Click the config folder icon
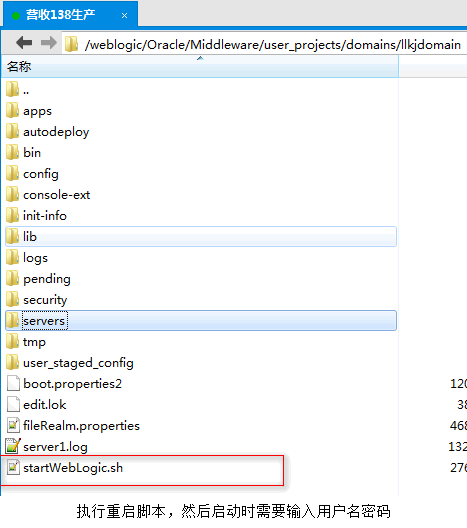 click(x=12, y=173)
